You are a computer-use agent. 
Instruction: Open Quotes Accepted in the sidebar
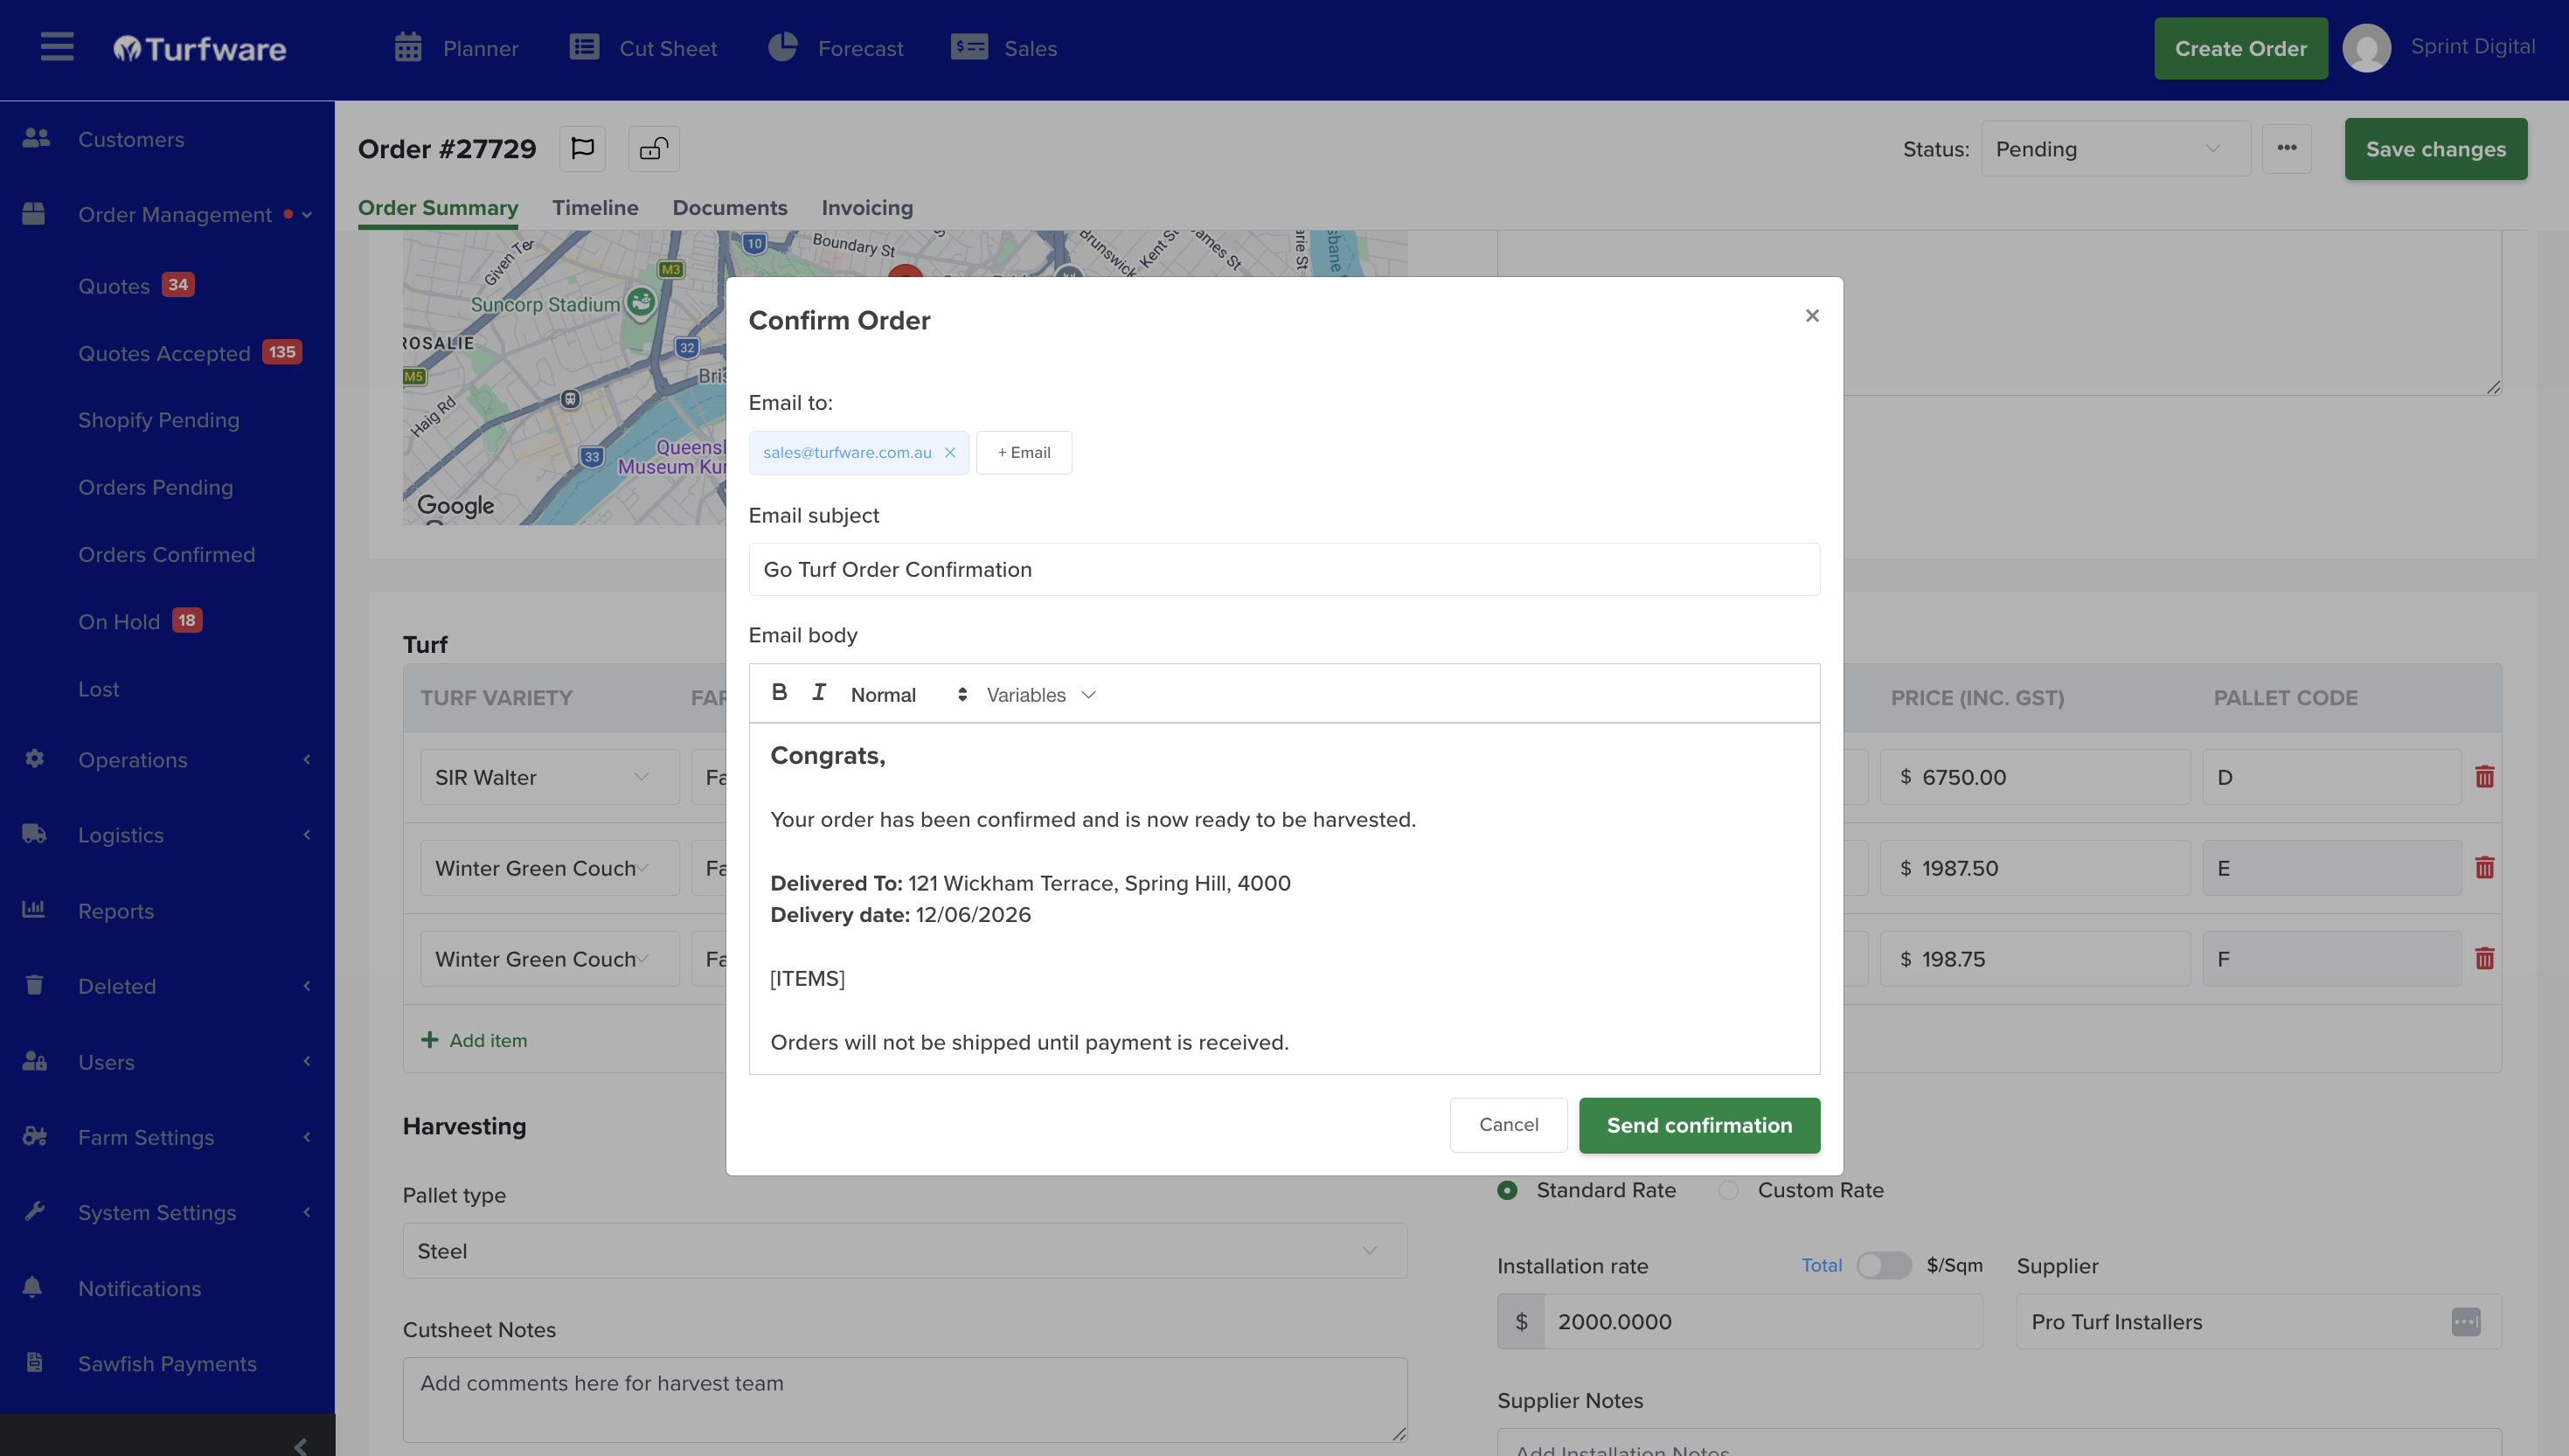pos(164,353)
